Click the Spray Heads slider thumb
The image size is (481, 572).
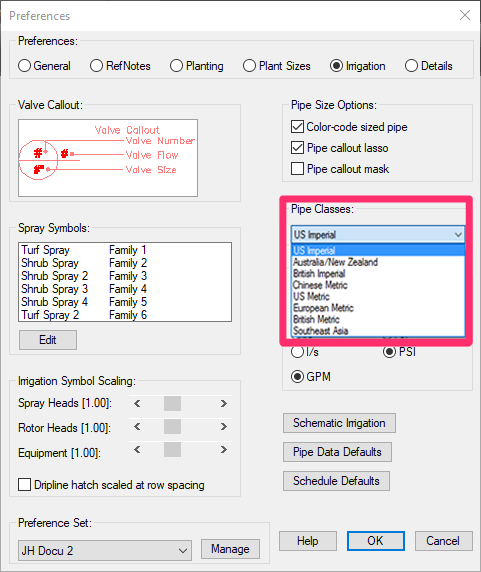[x=172, y=403]
